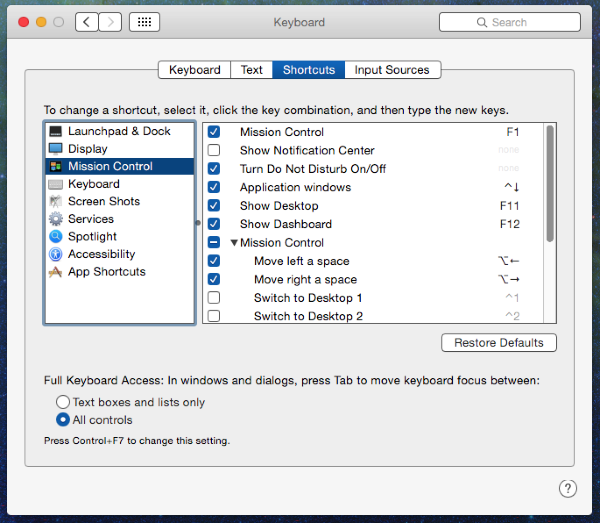Viewport: 600px width, 523px height.
Task: Uncheck Show Dashboard checkbox
Action: click(x=214, y=224)
